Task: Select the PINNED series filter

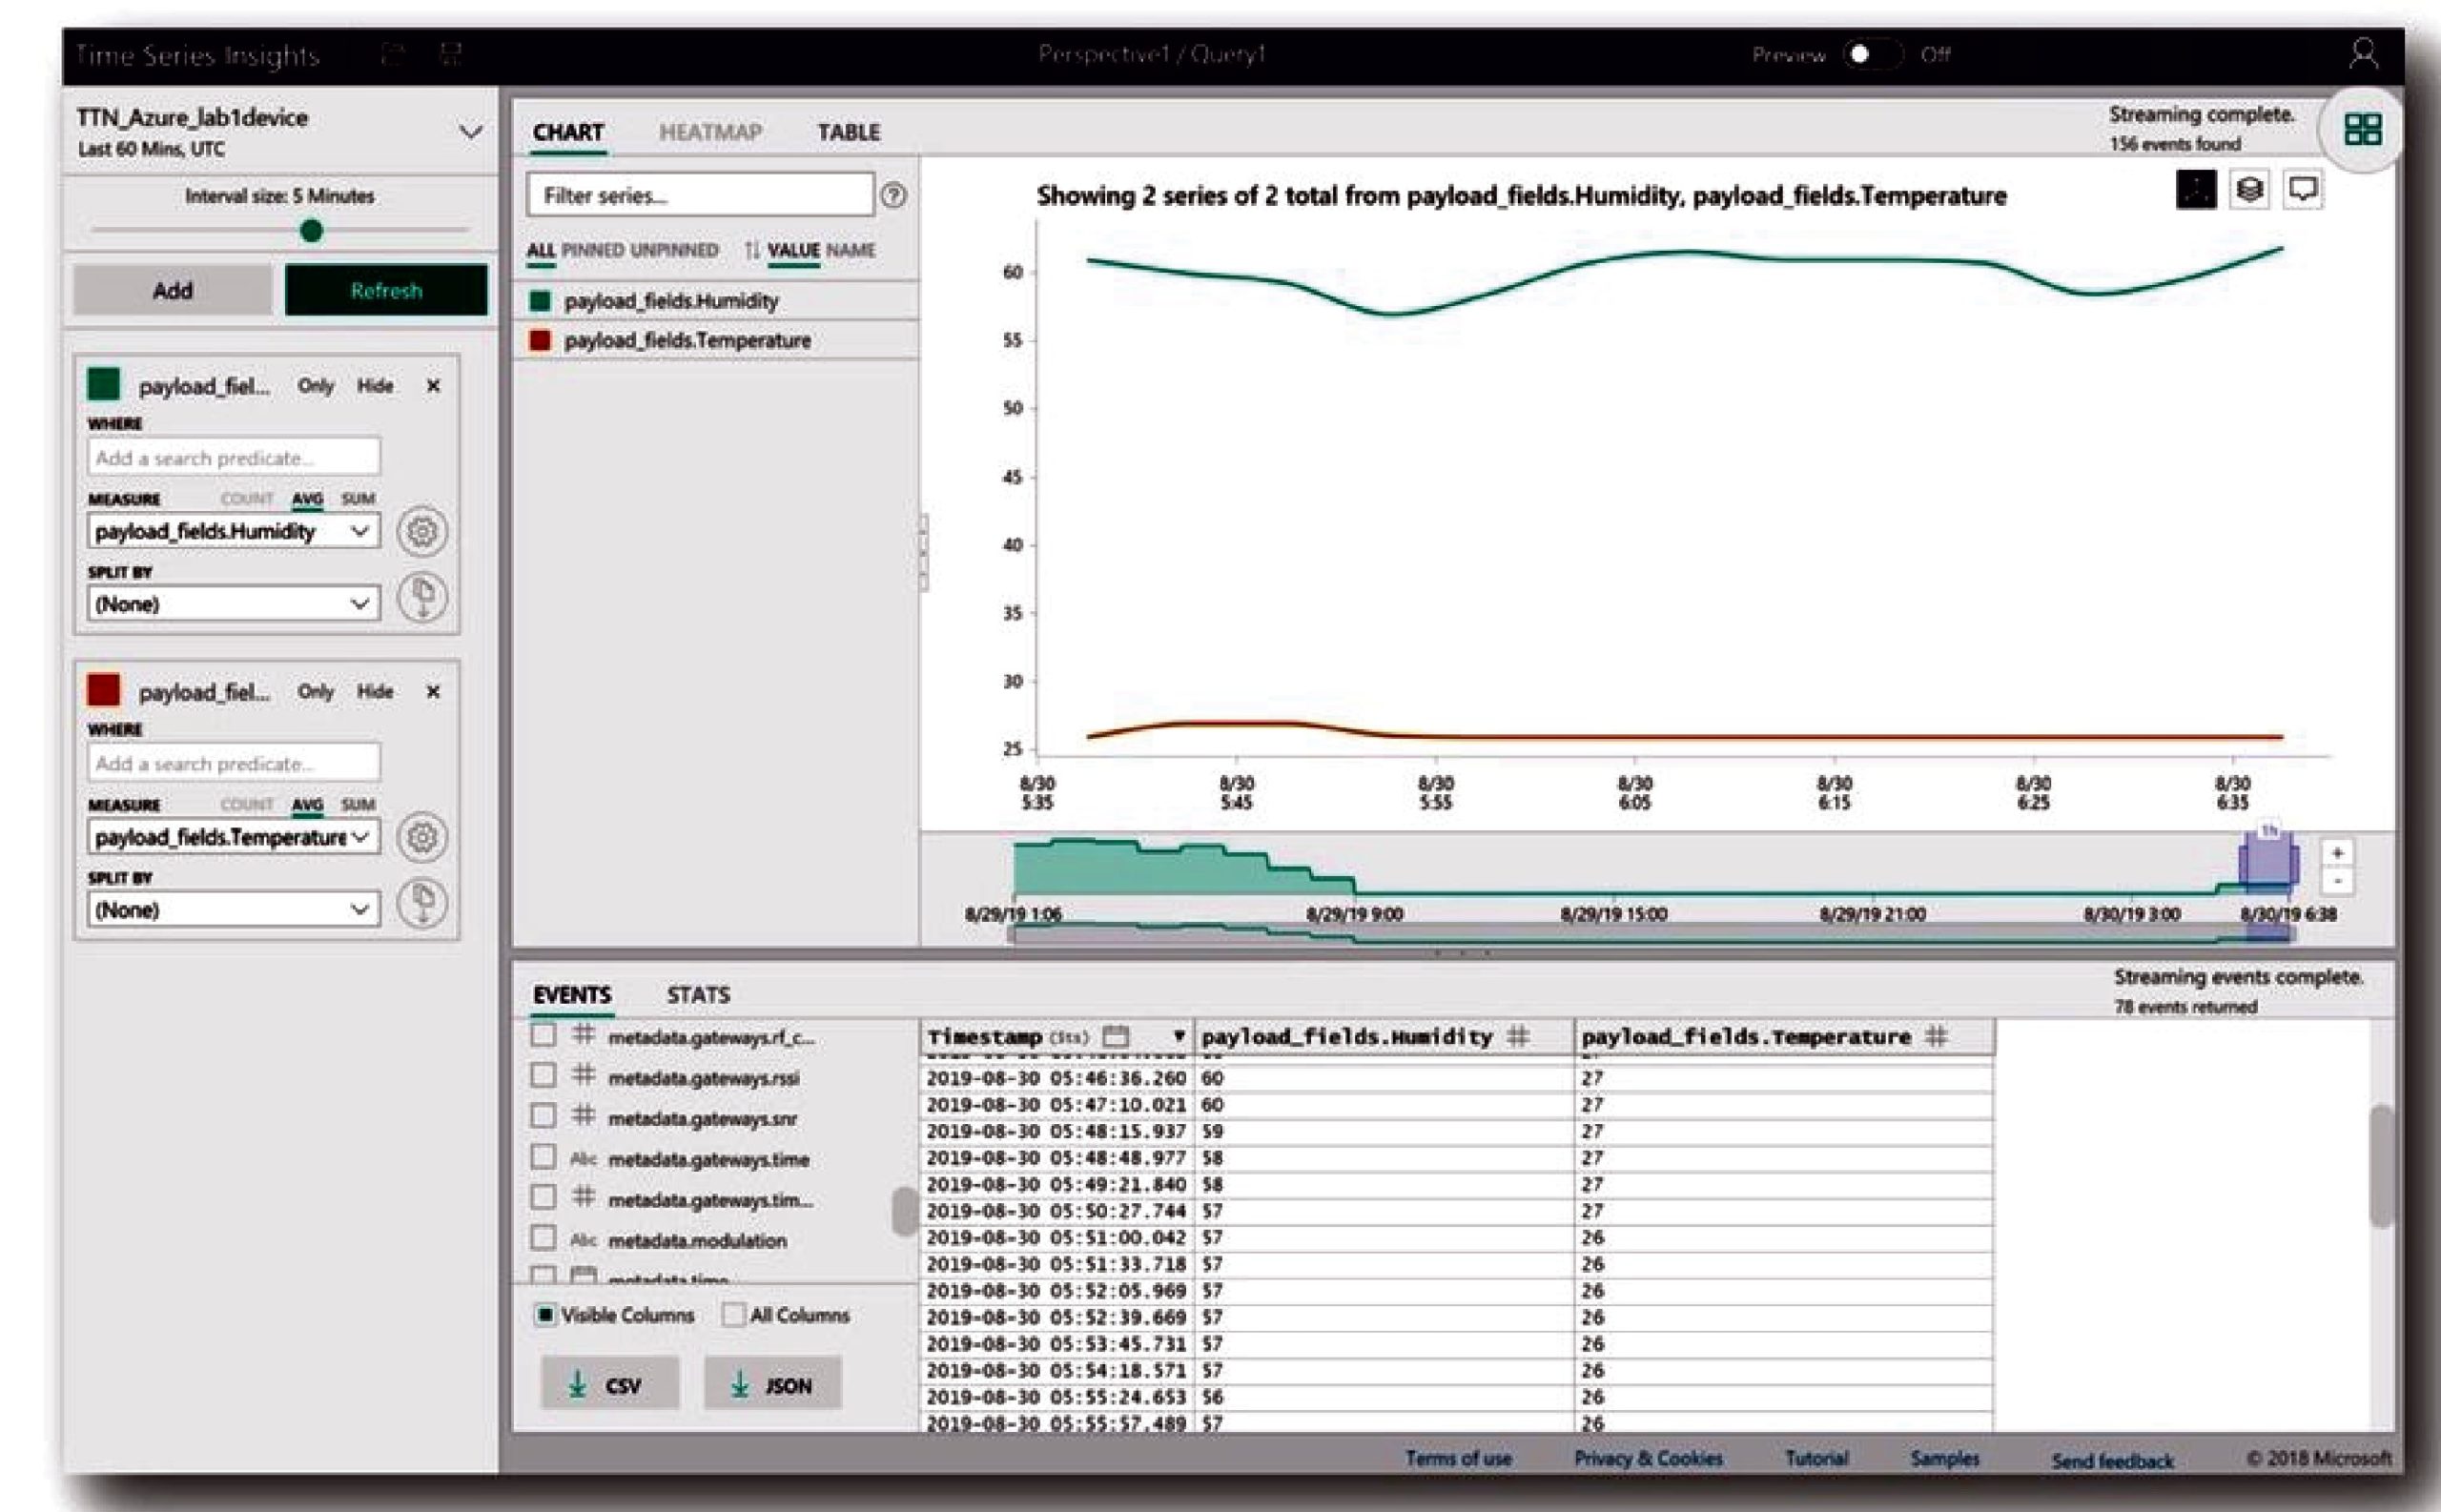Action: 592,250
